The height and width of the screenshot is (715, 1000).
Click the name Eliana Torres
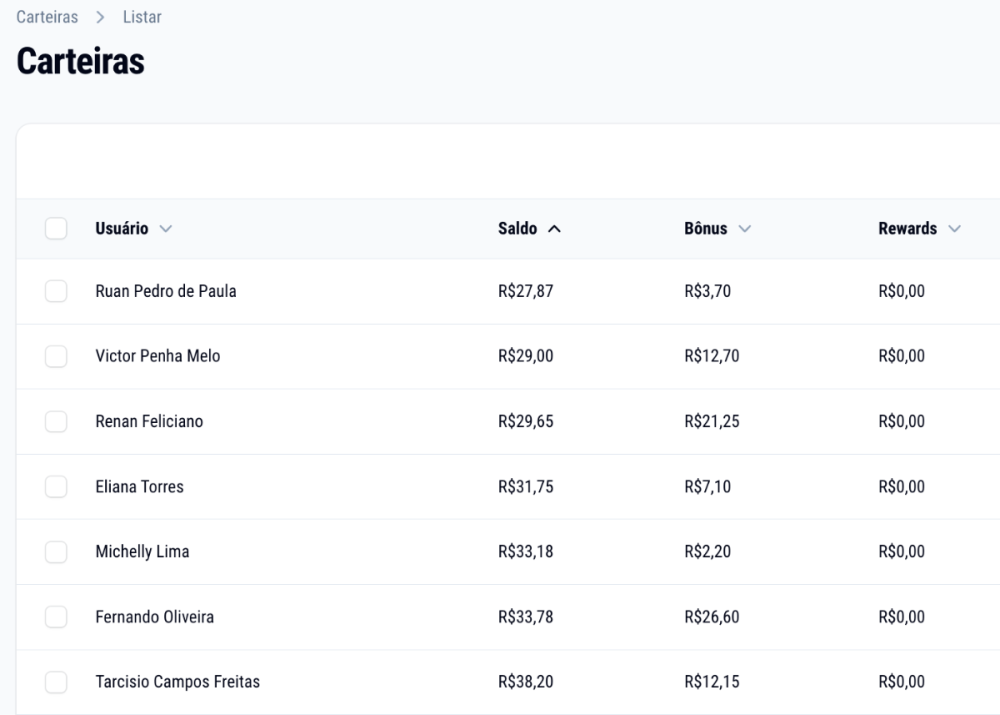140,487
